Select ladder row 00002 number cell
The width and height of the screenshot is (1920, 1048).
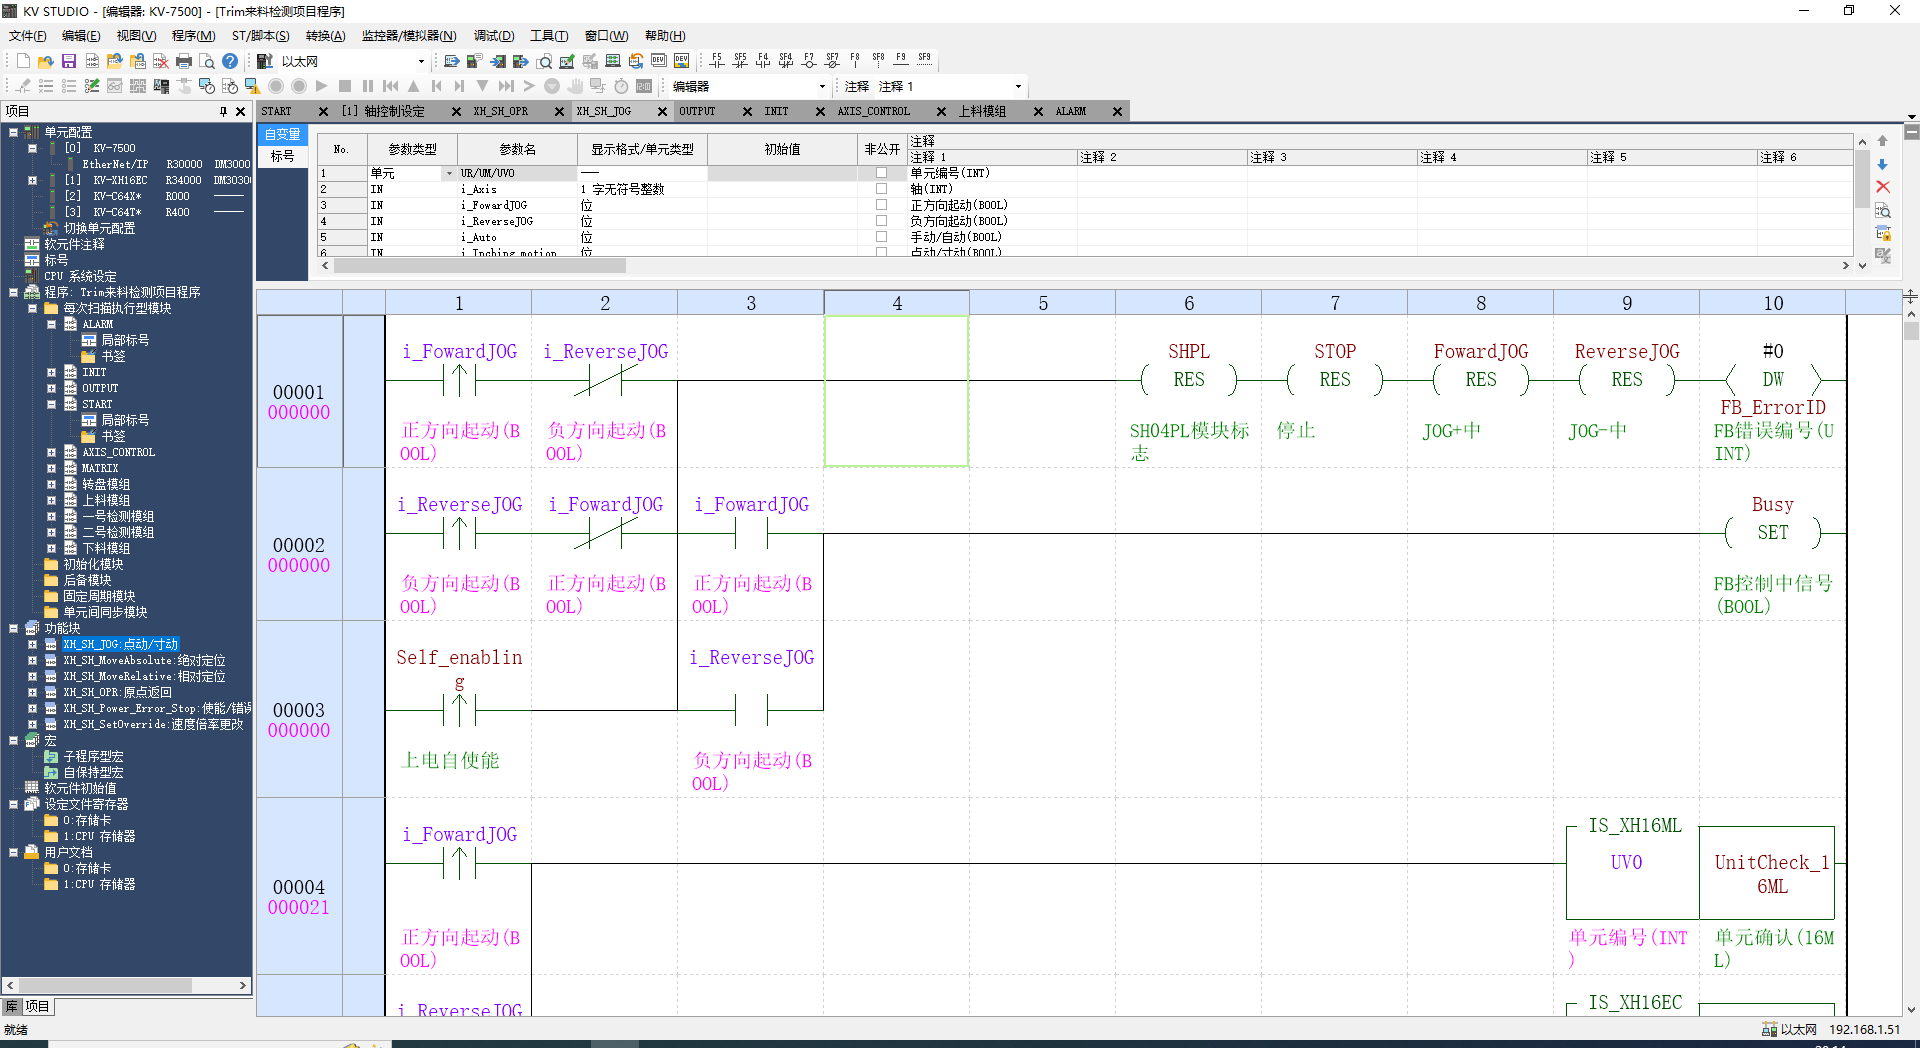[299, 545]
